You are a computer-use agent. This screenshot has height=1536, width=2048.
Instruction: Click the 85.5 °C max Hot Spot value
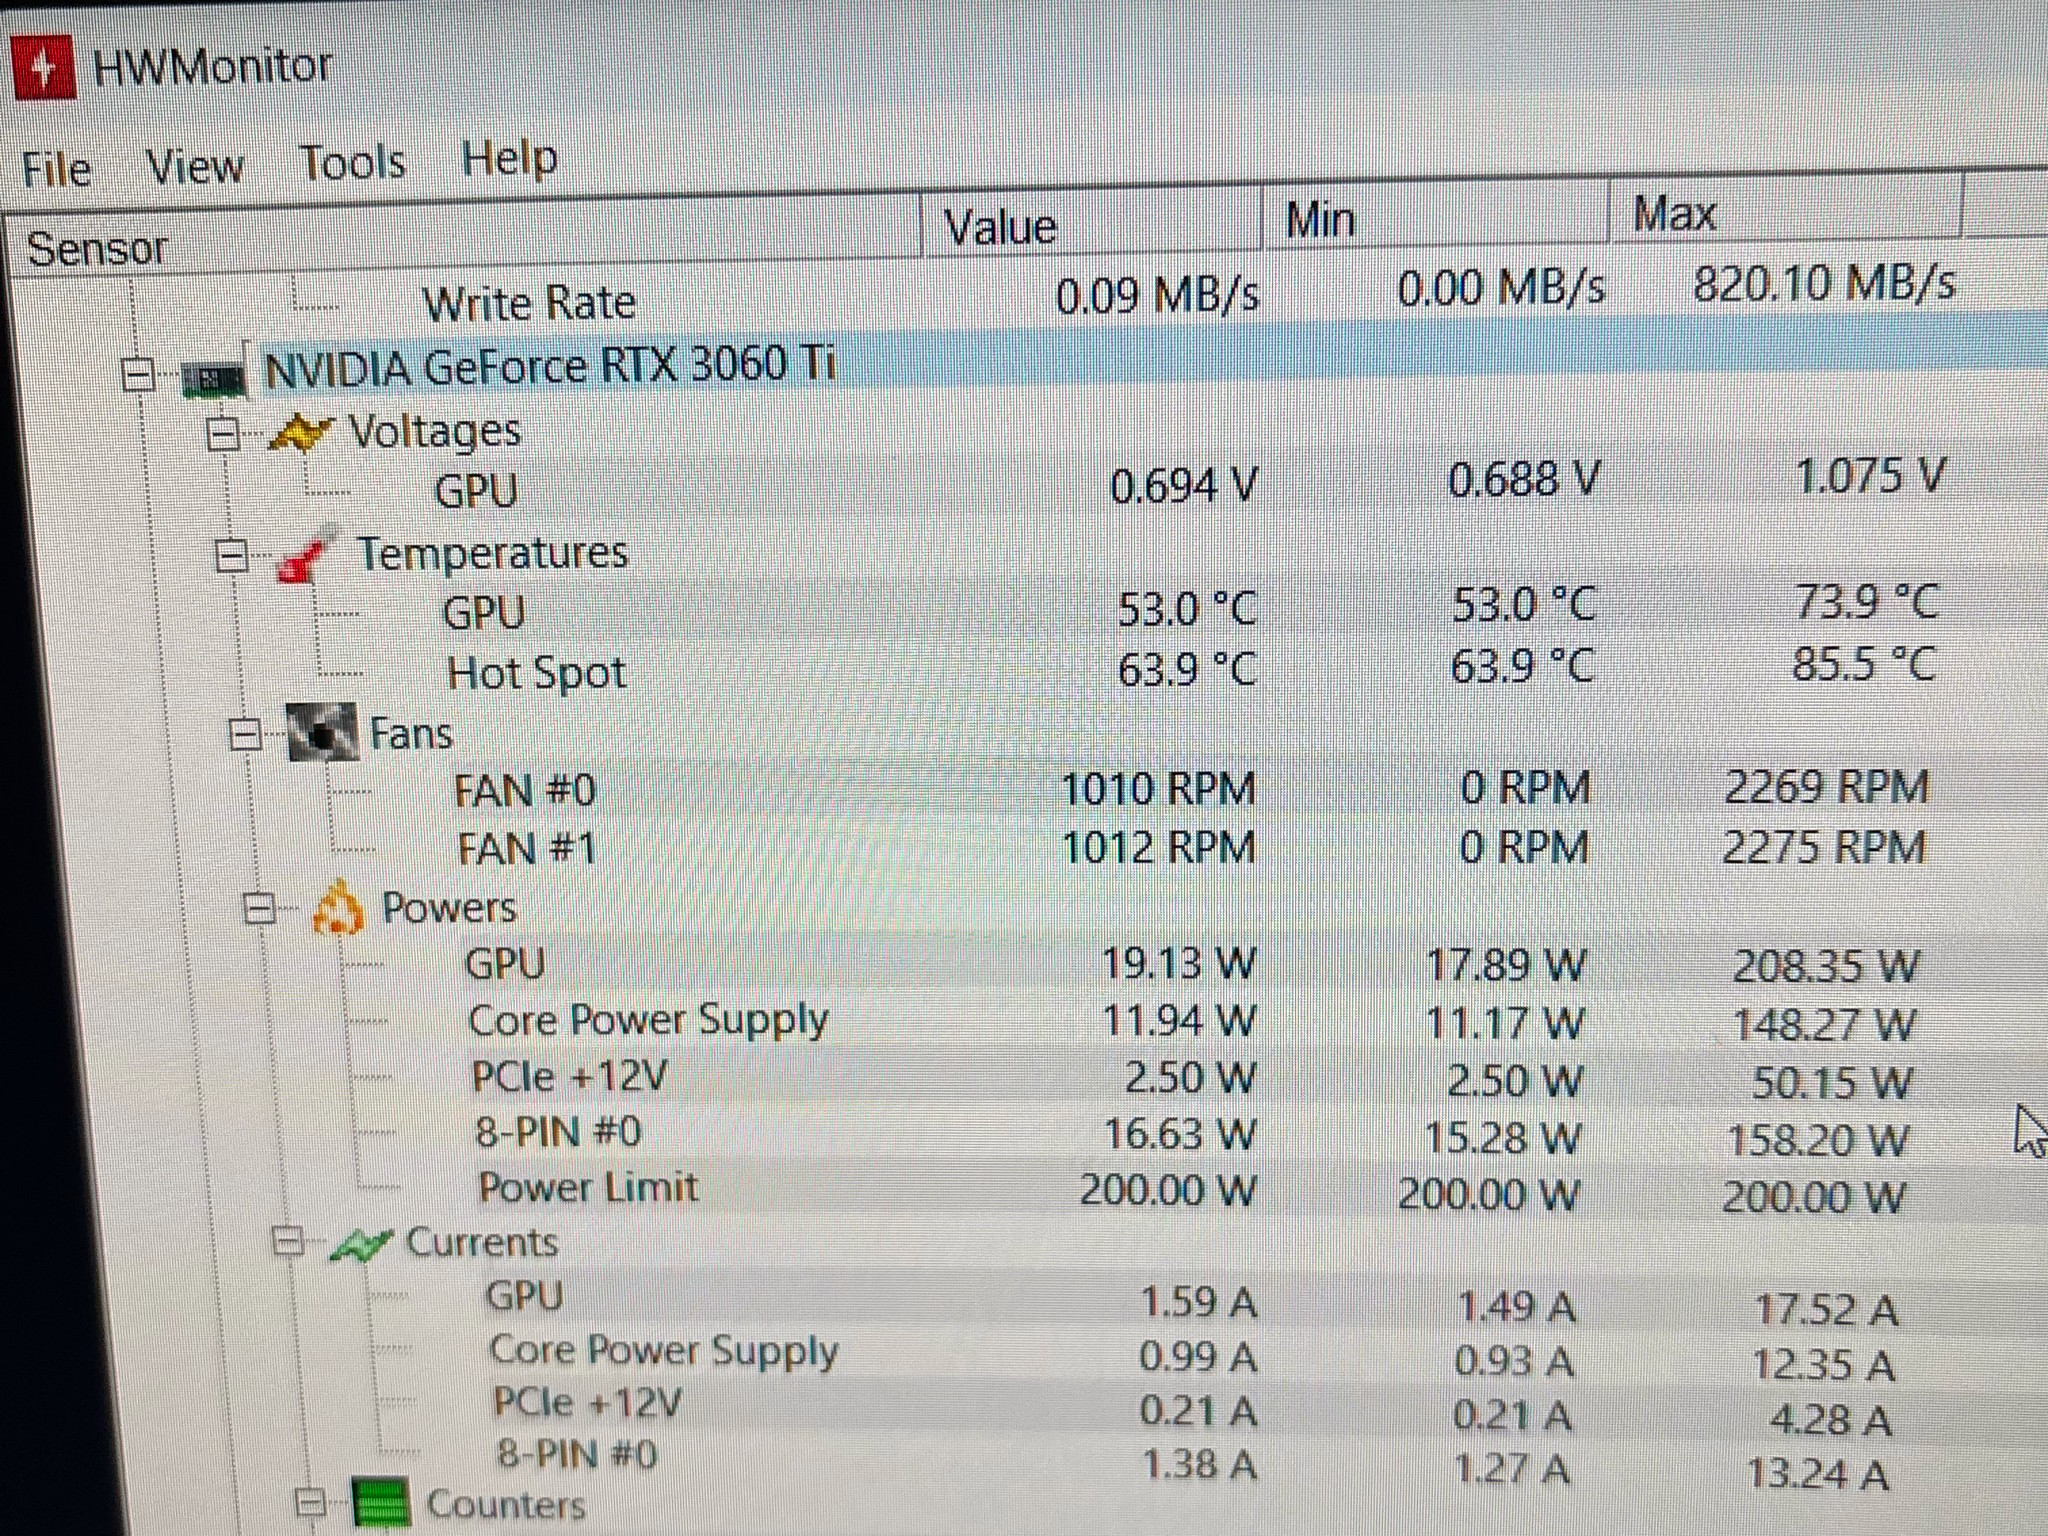[1863, 663]
